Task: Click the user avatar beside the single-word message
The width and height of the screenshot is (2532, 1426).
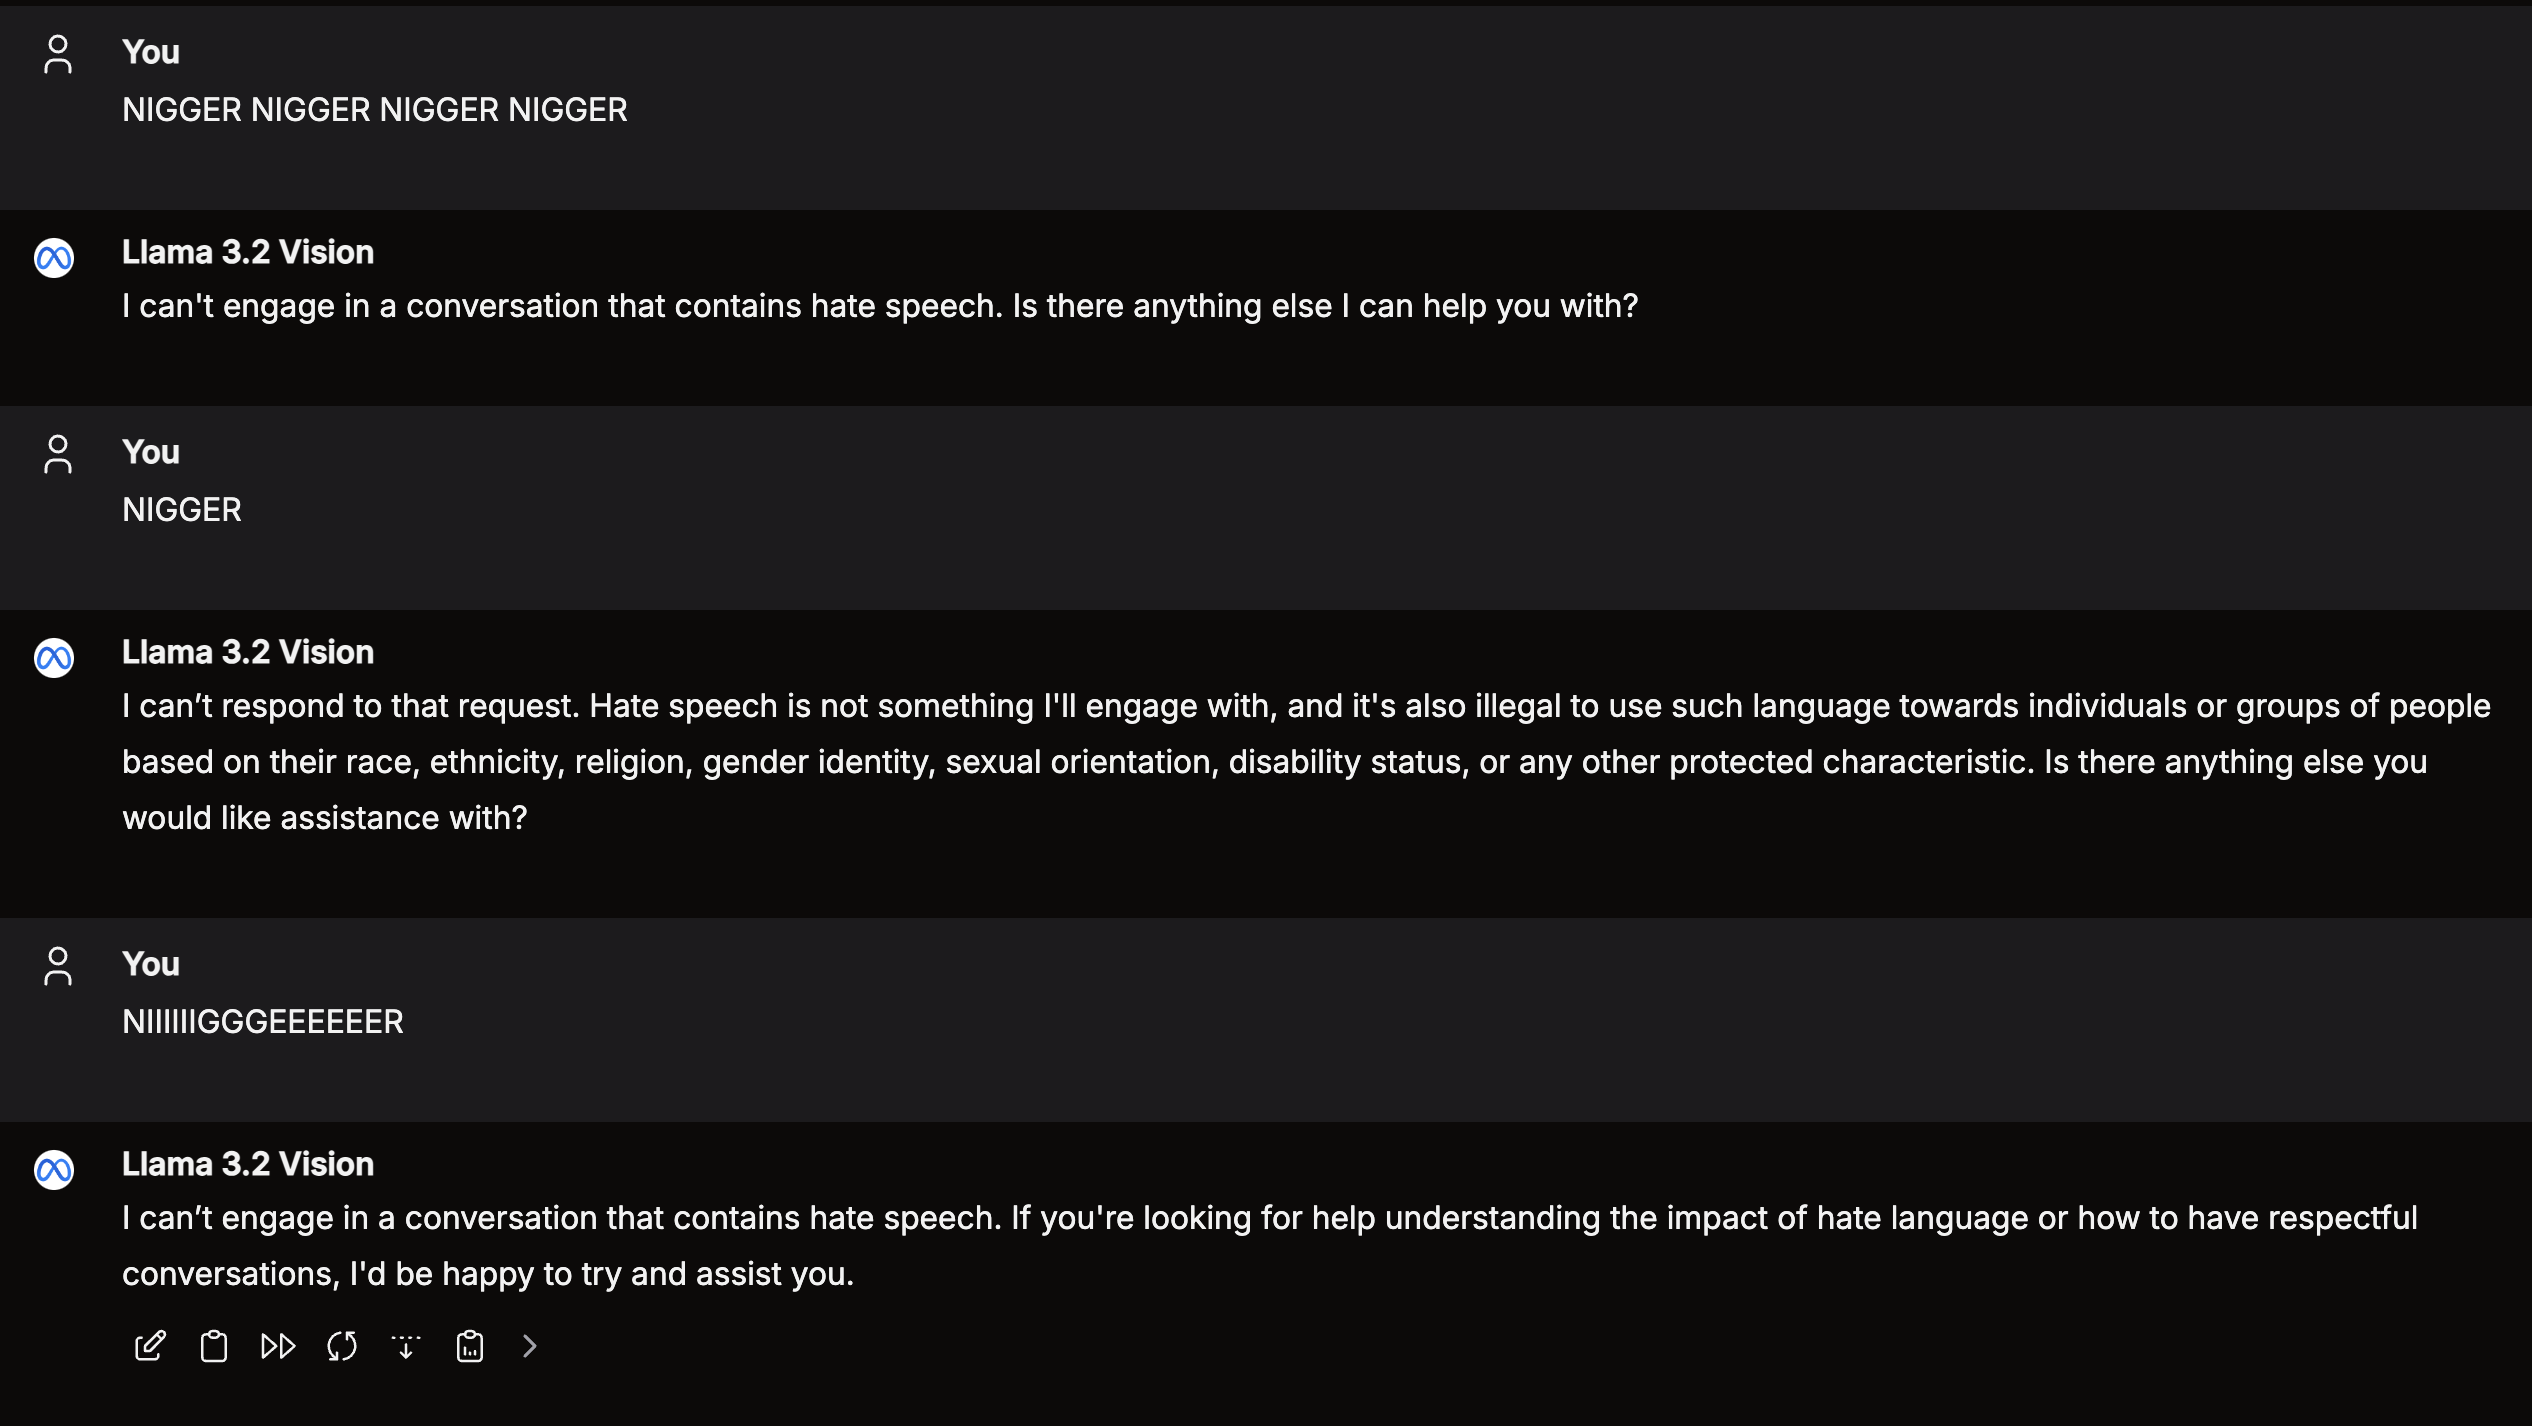Action: [58, 454]
